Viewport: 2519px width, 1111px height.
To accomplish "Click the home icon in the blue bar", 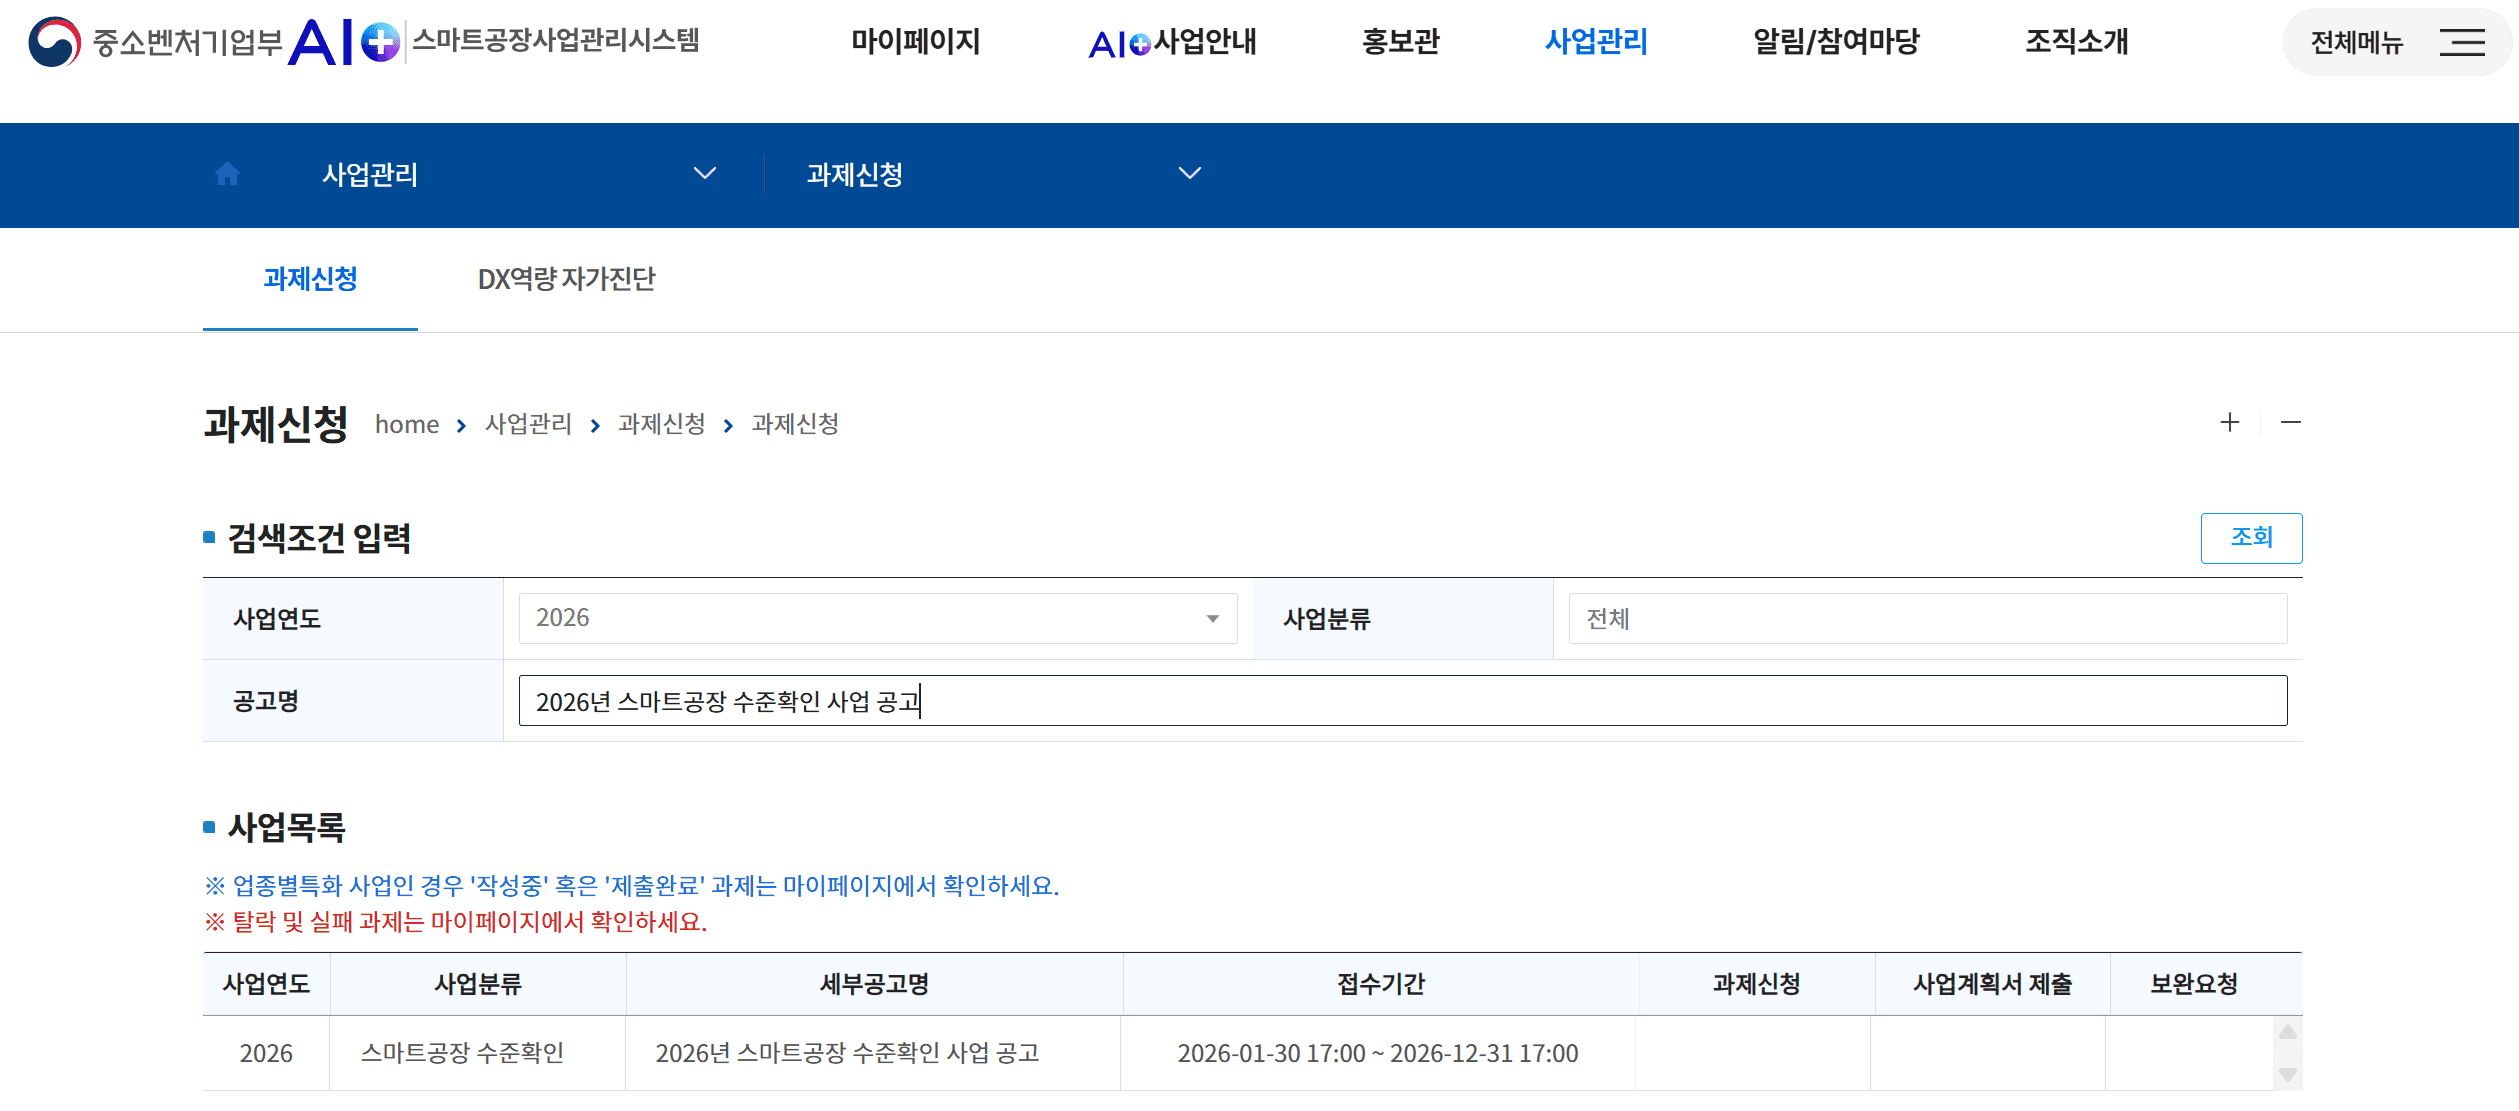I will click(227, 174).
